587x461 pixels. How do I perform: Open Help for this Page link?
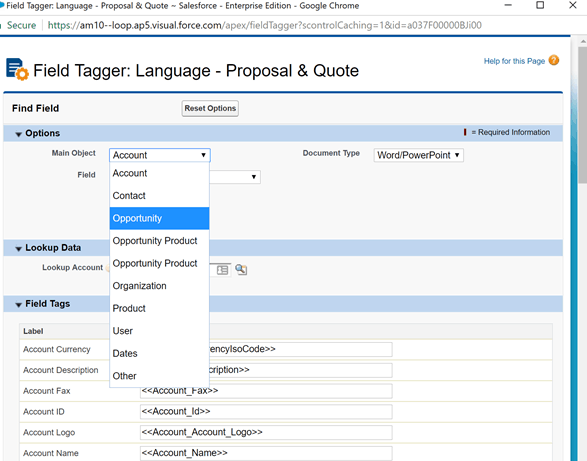[514, 61]
